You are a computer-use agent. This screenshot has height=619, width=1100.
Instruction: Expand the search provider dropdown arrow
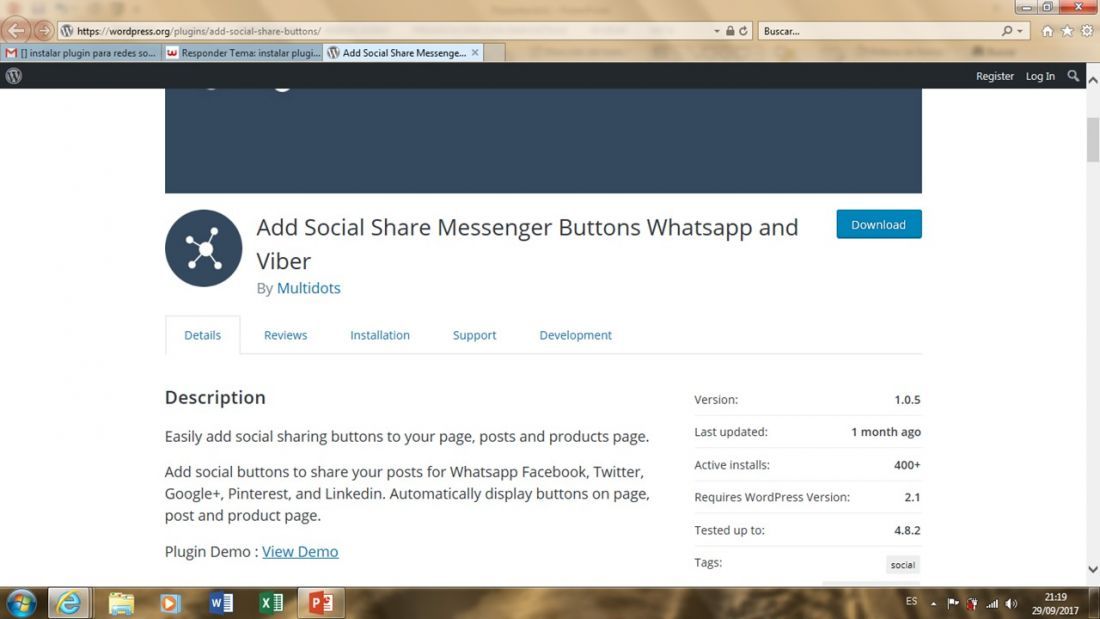[1020, 32]
